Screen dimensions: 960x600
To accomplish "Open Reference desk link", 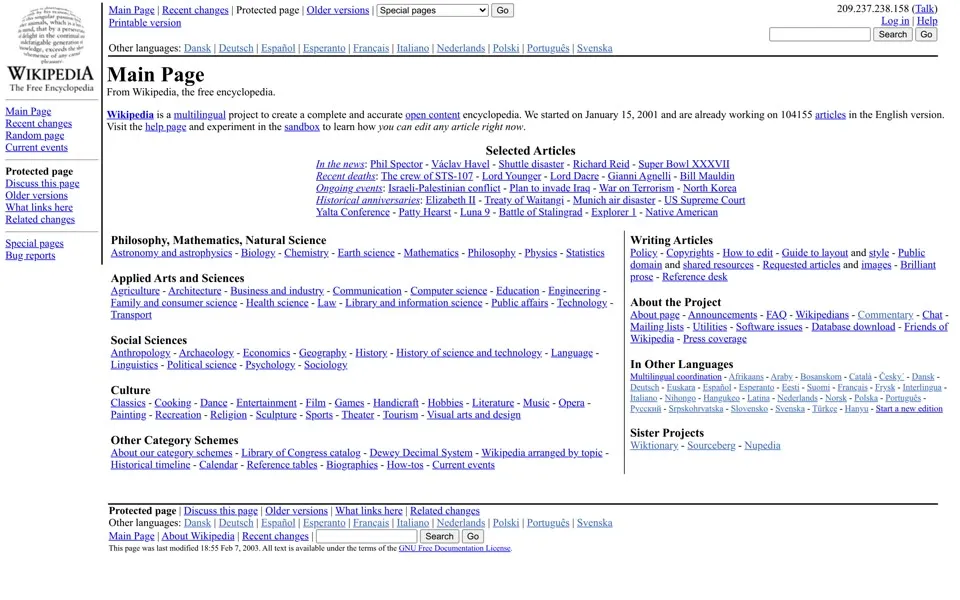I will (695, 277).
